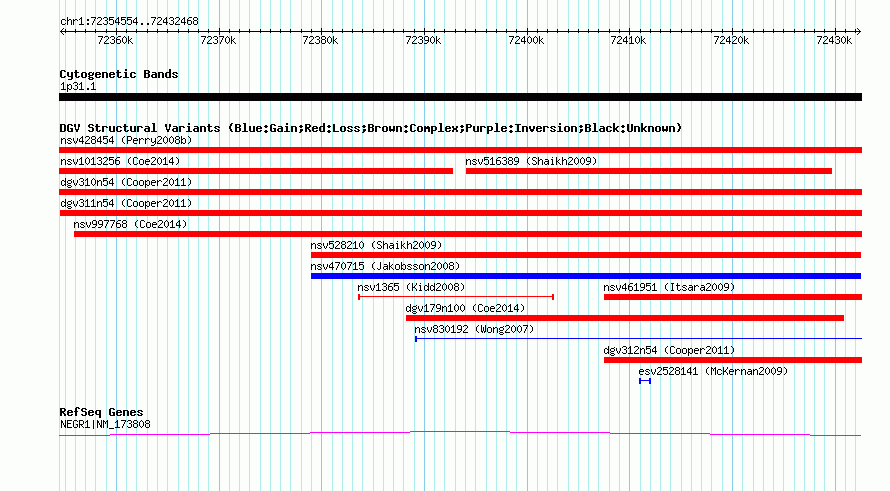This screenshot has height=491, width=890.
Task: Click the nsv1013256 (Coe2014) red loss bar
Action: 256,171
